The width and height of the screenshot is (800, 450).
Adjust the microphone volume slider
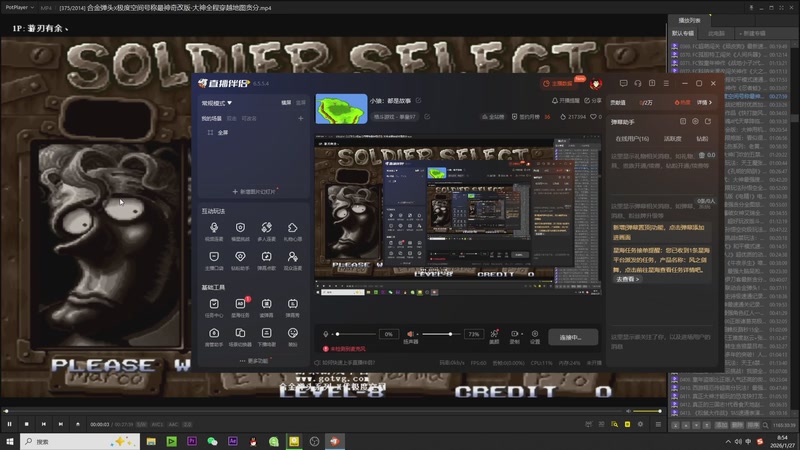point(357,334)
